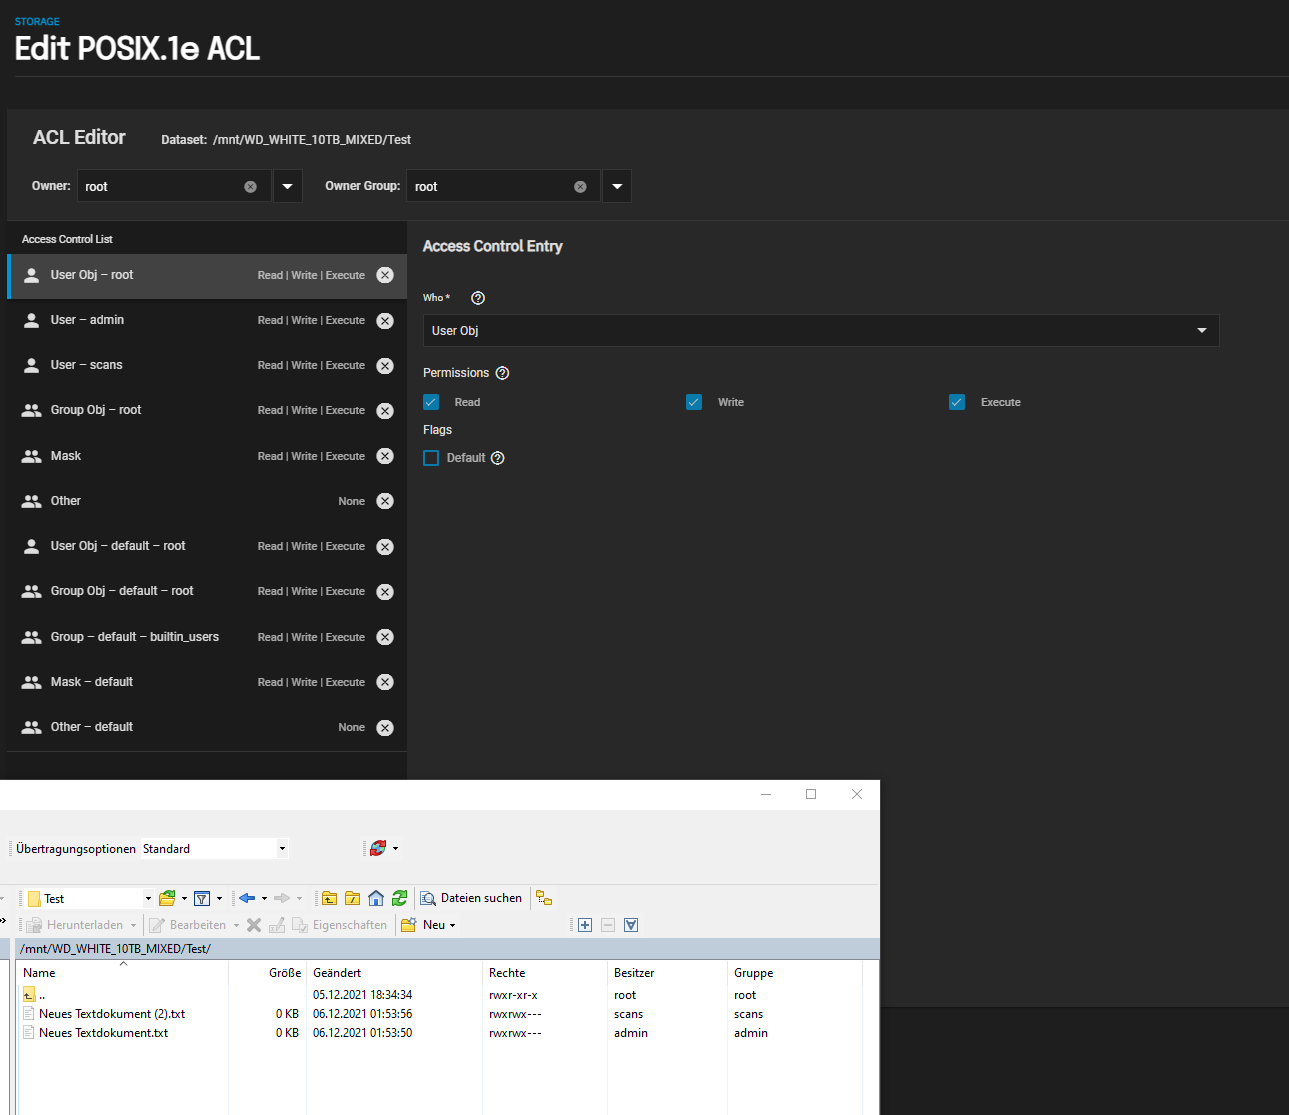
Task: Select file Neues Textdokument (2).txt
Action: [x=111, y=1014]
